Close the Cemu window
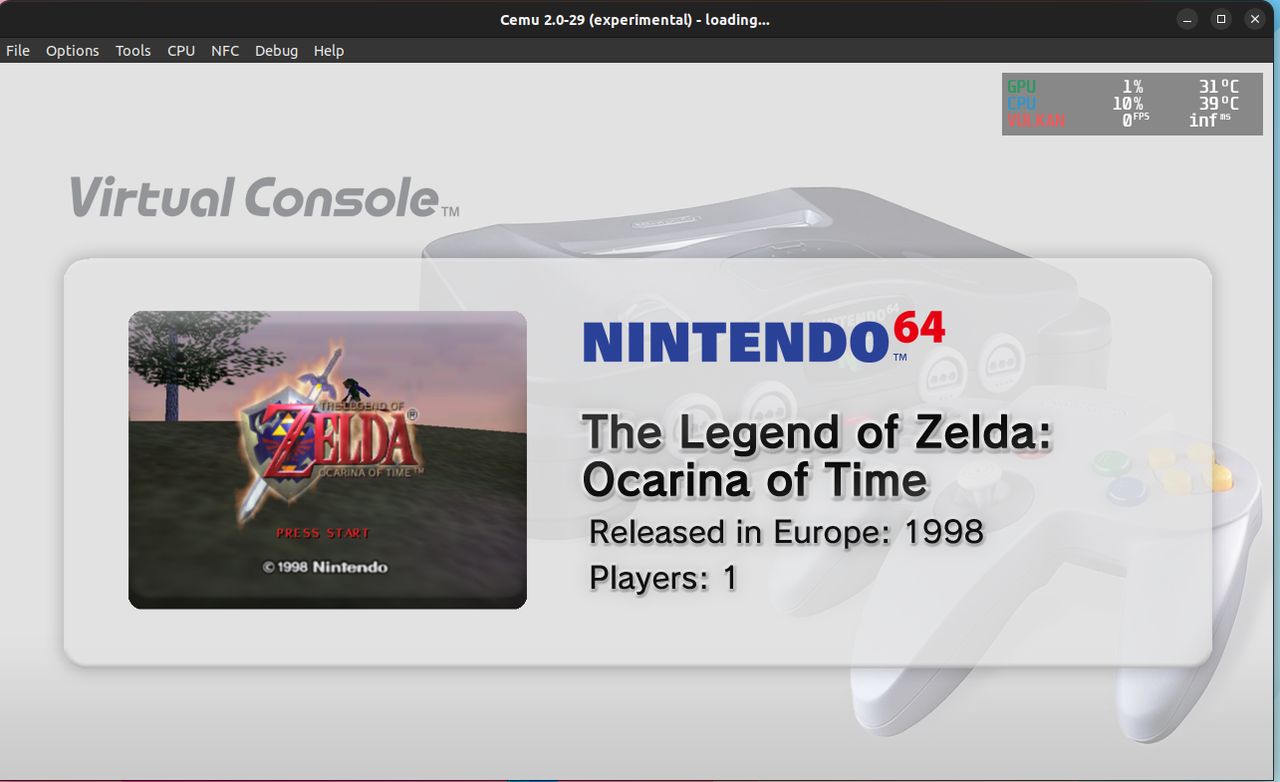Image resolution: width=1280 pixels, height=782 pixels. (x=1254, y=19)
